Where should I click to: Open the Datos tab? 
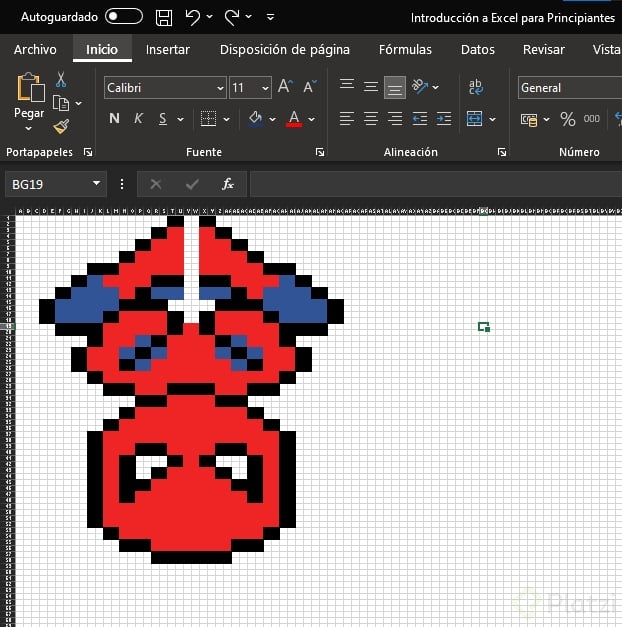tap(478, 50)
